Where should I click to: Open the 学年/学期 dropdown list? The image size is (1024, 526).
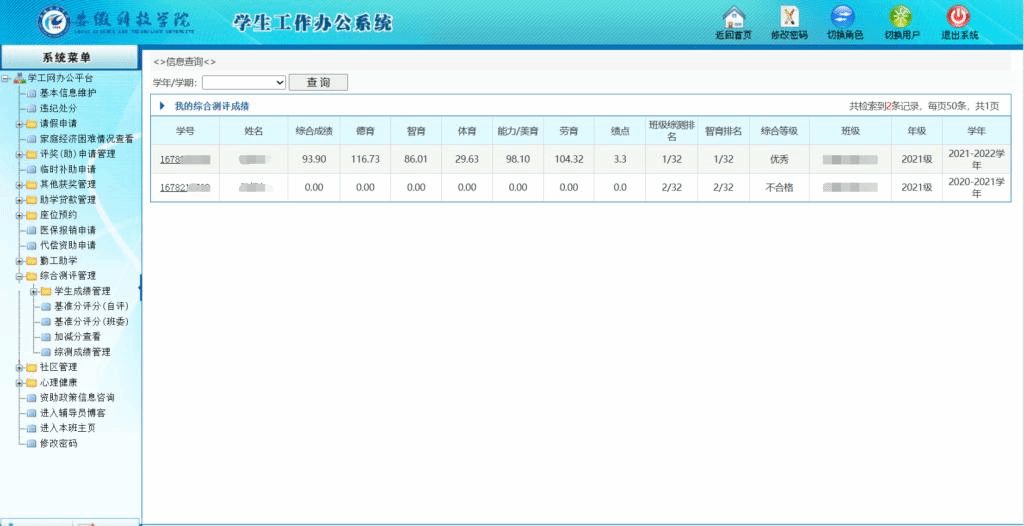244,83
